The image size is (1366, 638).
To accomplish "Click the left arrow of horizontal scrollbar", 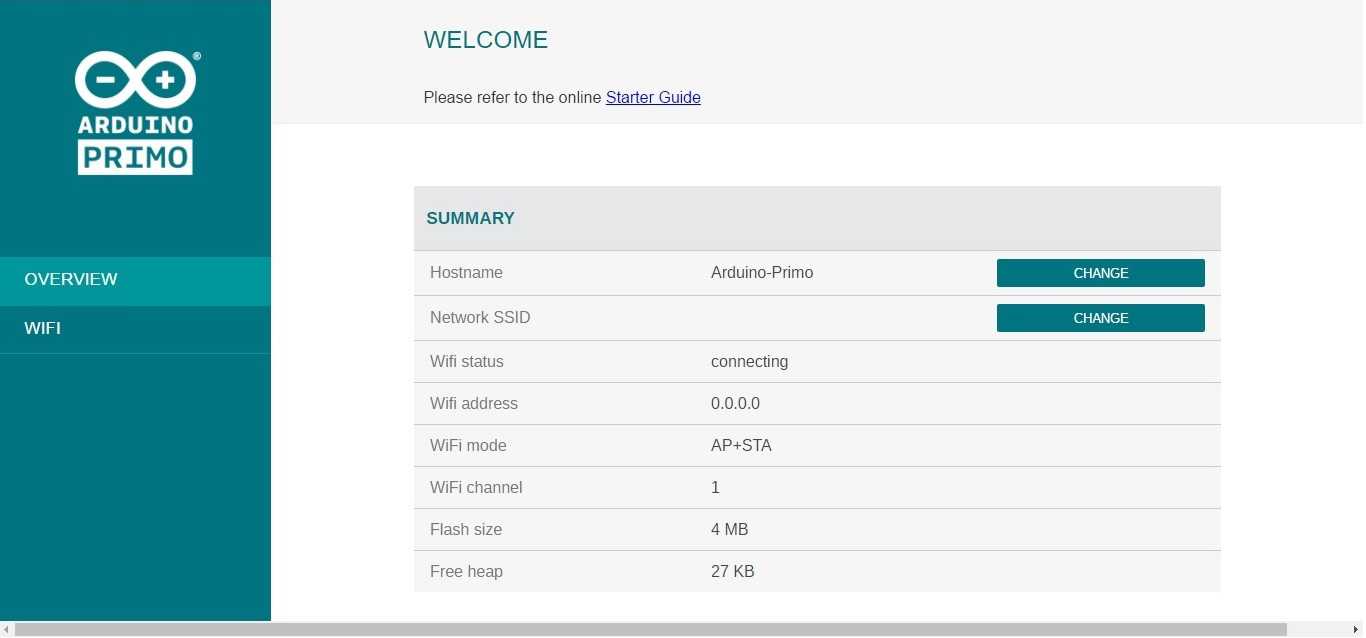I will [x=6, y=630].
